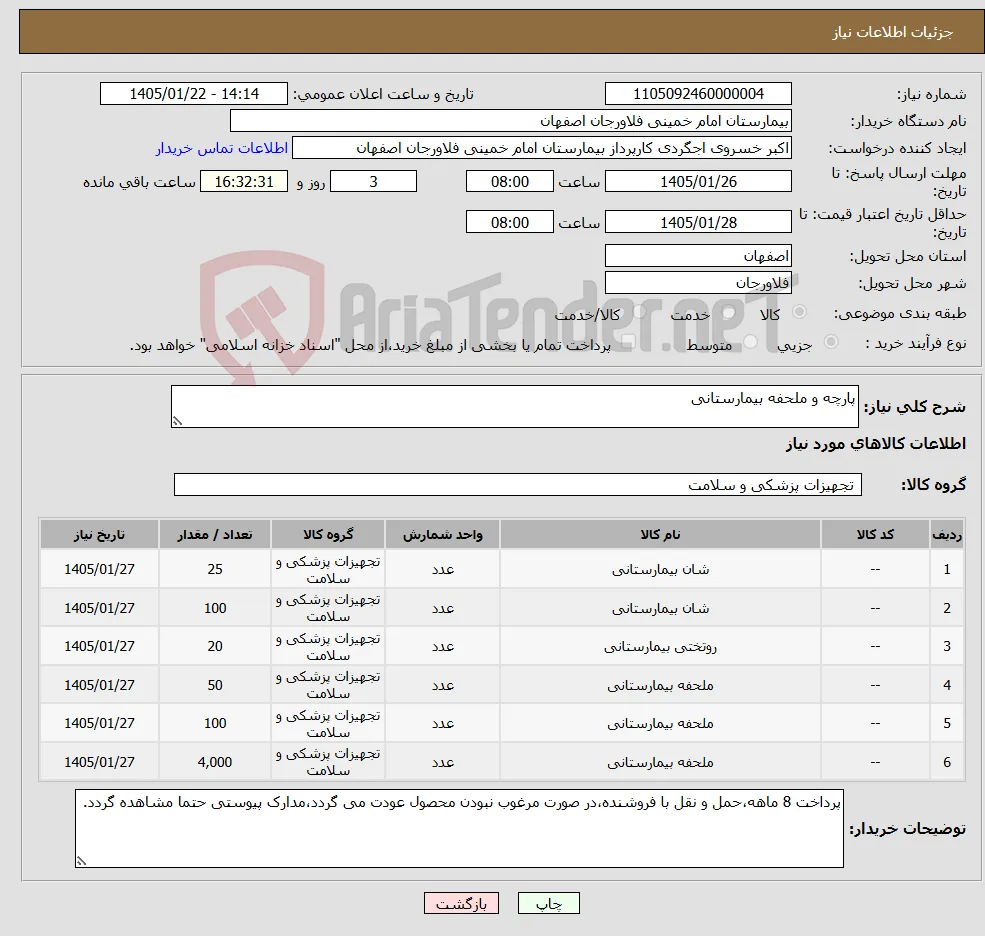Click the جزئیات اطلاعات نیاز page title
The height and width of the screenshot is (936, 985).
pos(893,32)
